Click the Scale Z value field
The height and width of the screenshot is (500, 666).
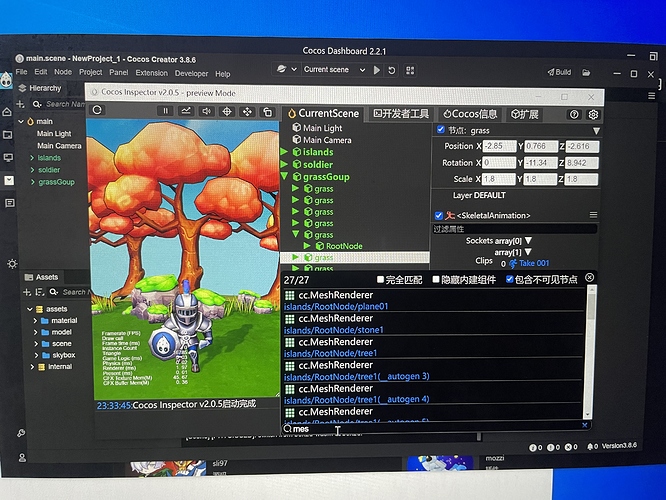pyautogui.click(x=581, y=179)
